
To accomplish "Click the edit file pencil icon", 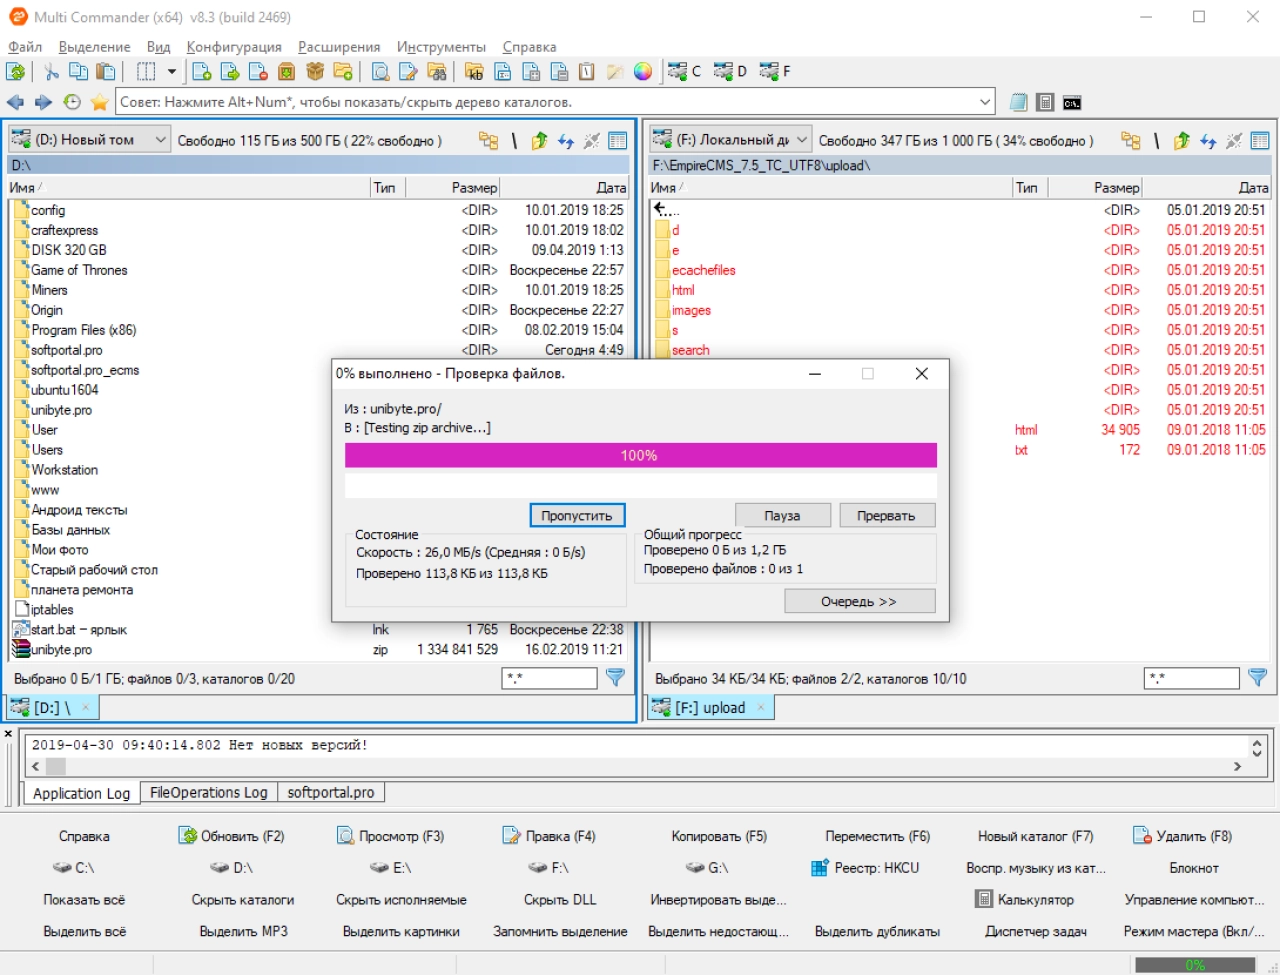I will click(408, 71).
